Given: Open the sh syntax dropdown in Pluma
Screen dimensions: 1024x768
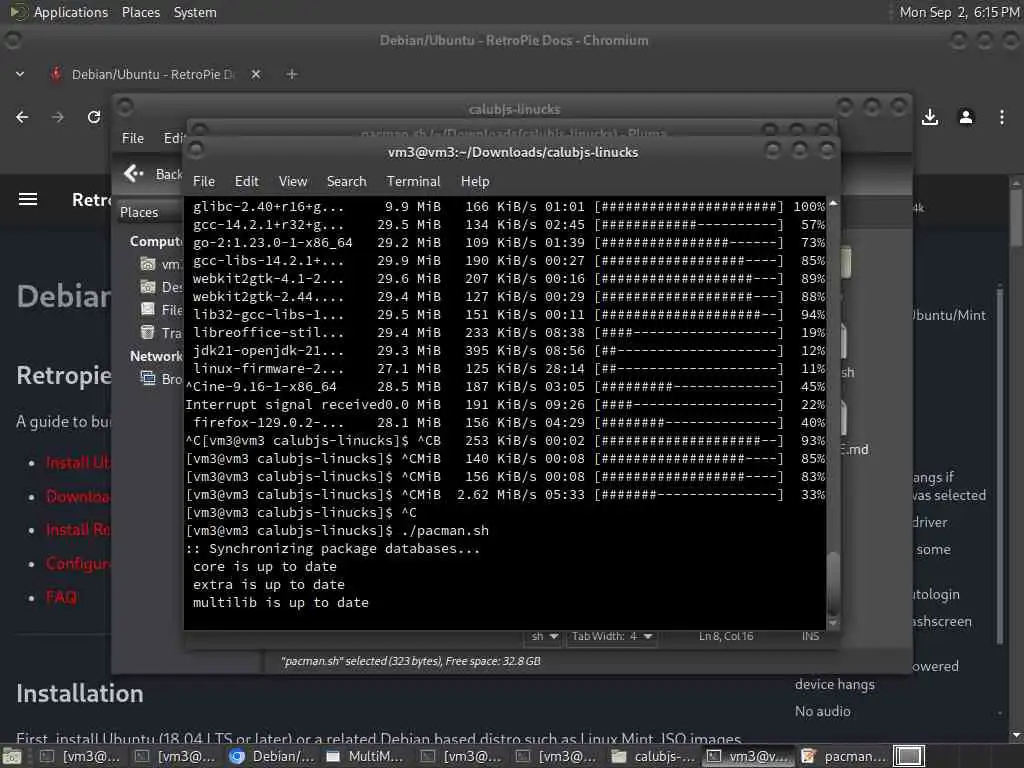Looking at the screenshot, I should pyautogui.click(x=543, y=636).
